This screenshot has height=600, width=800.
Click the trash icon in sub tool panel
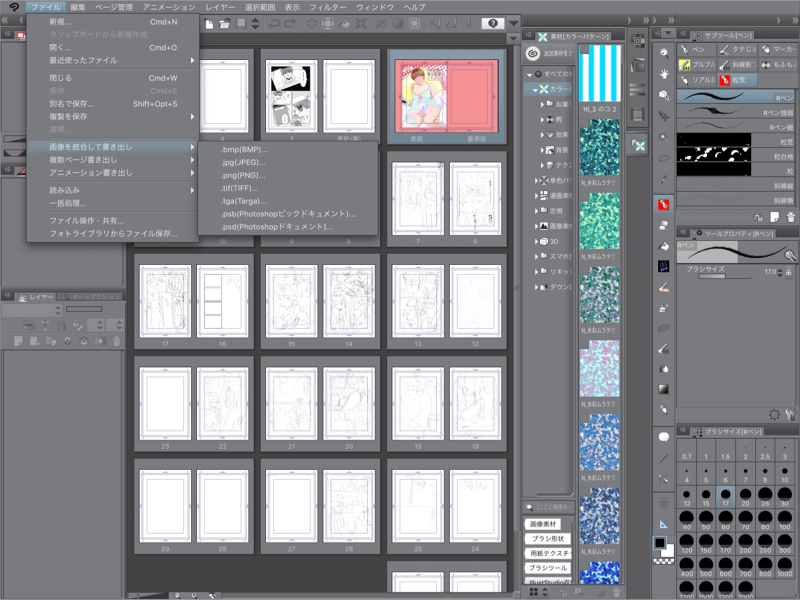[790, 216]
